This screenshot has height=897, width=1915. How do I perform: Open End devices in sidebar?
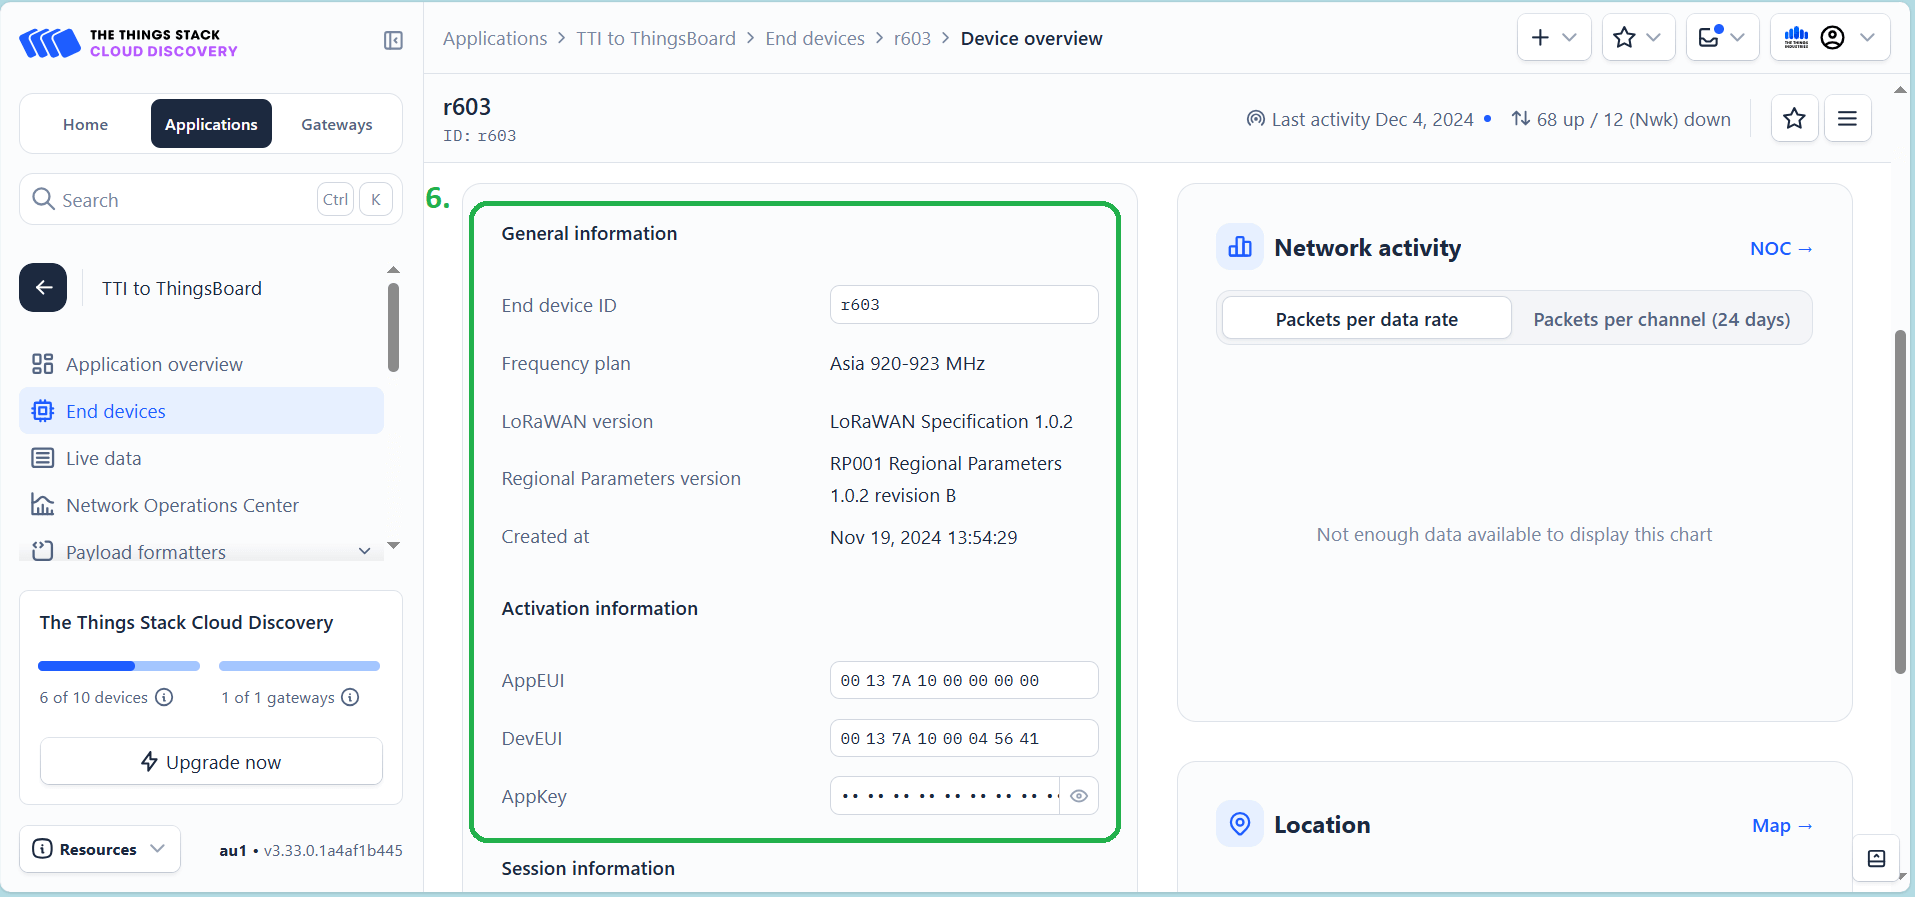click(x=201, y=411)
